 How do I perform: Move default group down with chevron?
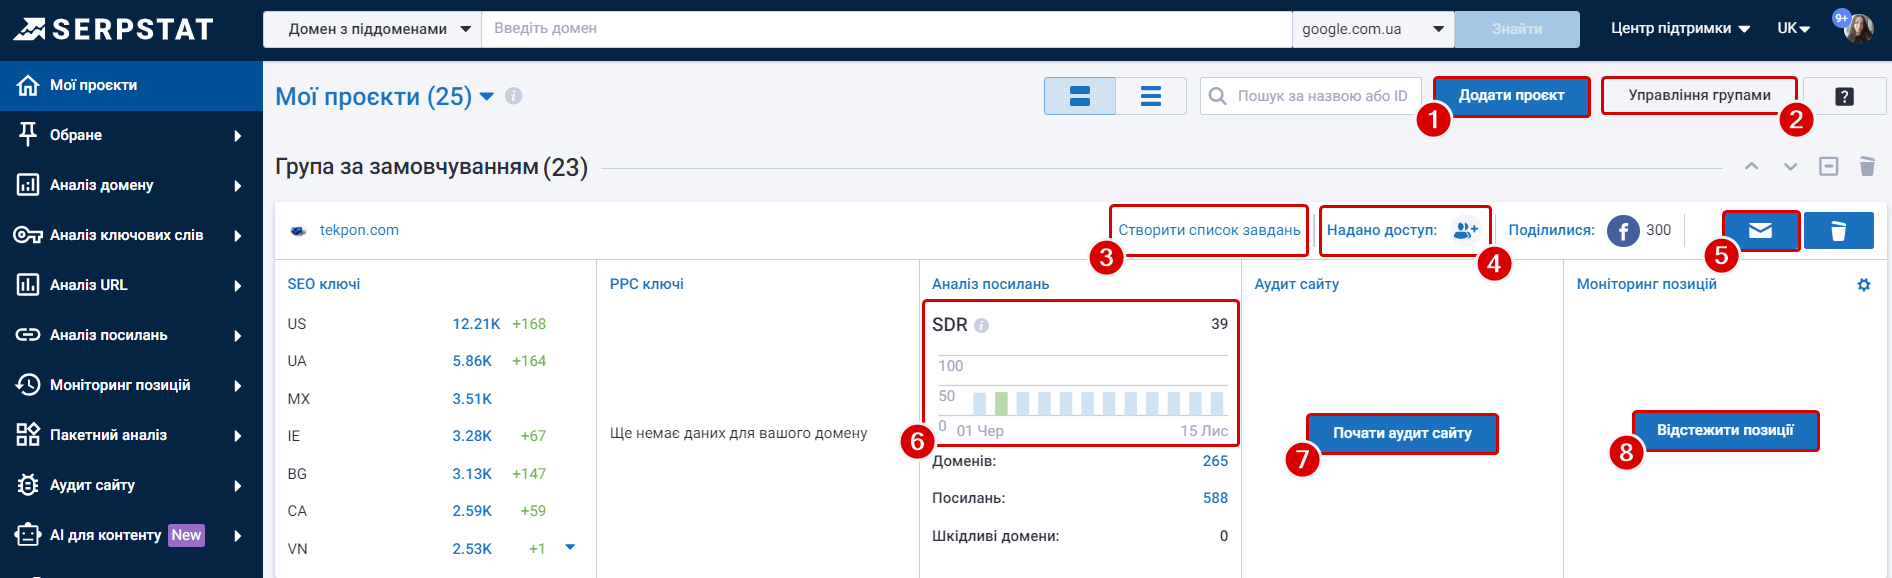[1790, 166]
